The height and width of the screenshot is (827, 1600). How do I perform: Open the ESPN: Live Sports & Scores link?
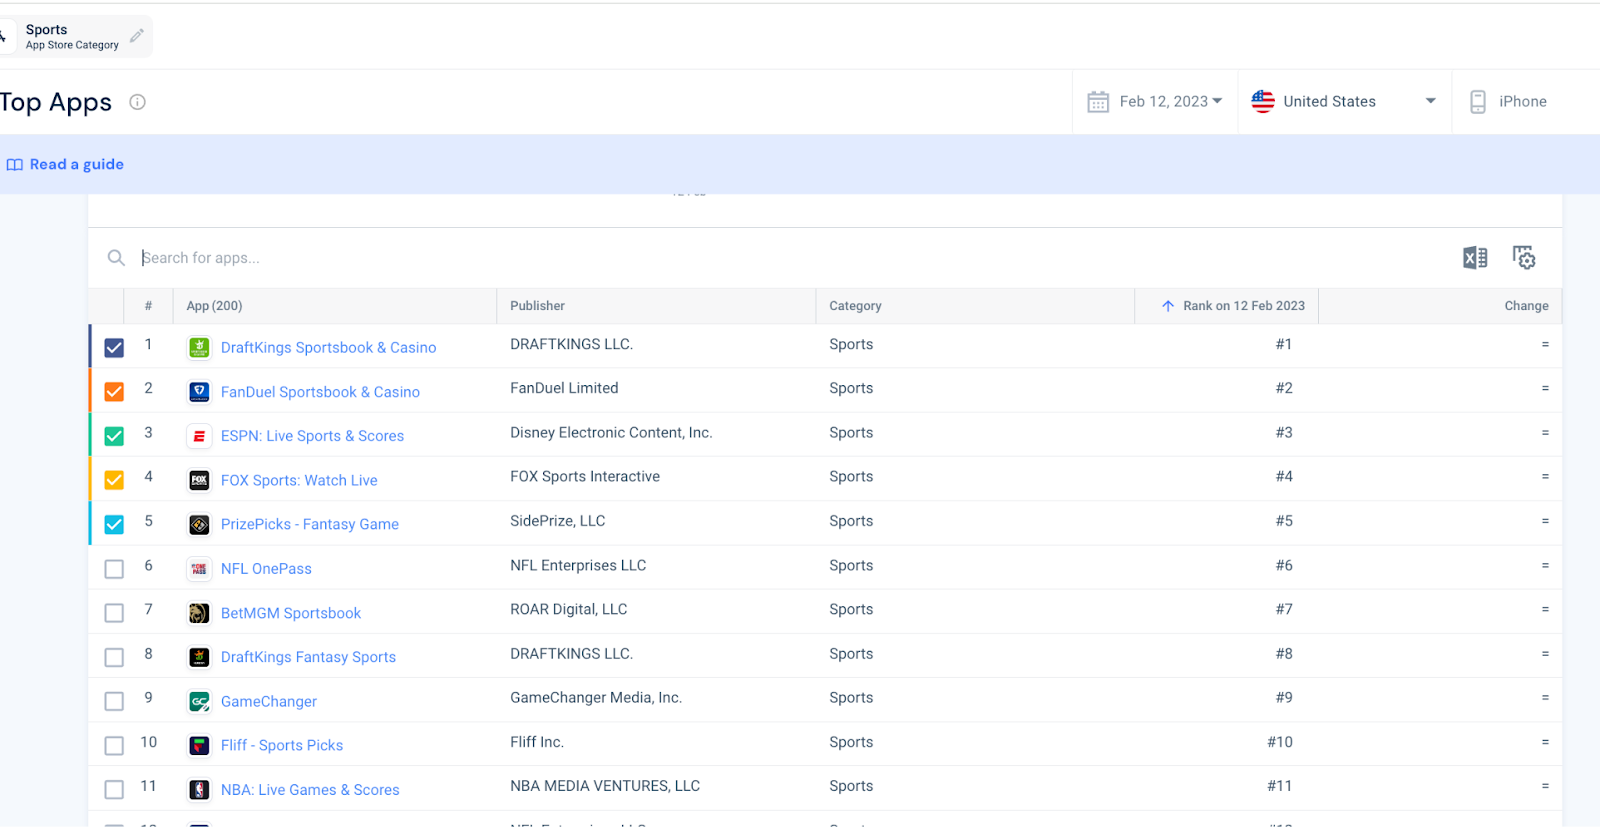pyautogui.click(x=312, y=436)
